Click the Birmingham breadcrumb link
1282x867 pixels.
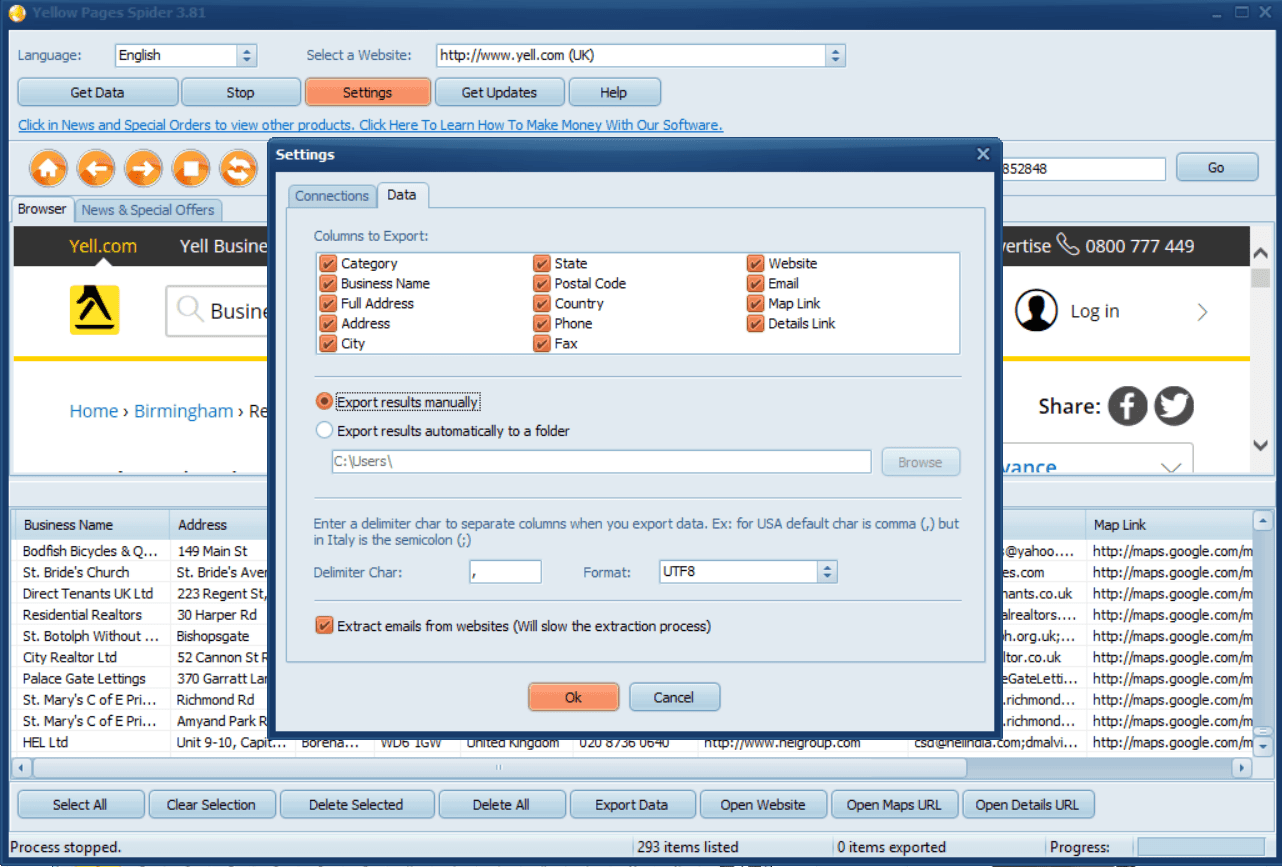(183, 411)
